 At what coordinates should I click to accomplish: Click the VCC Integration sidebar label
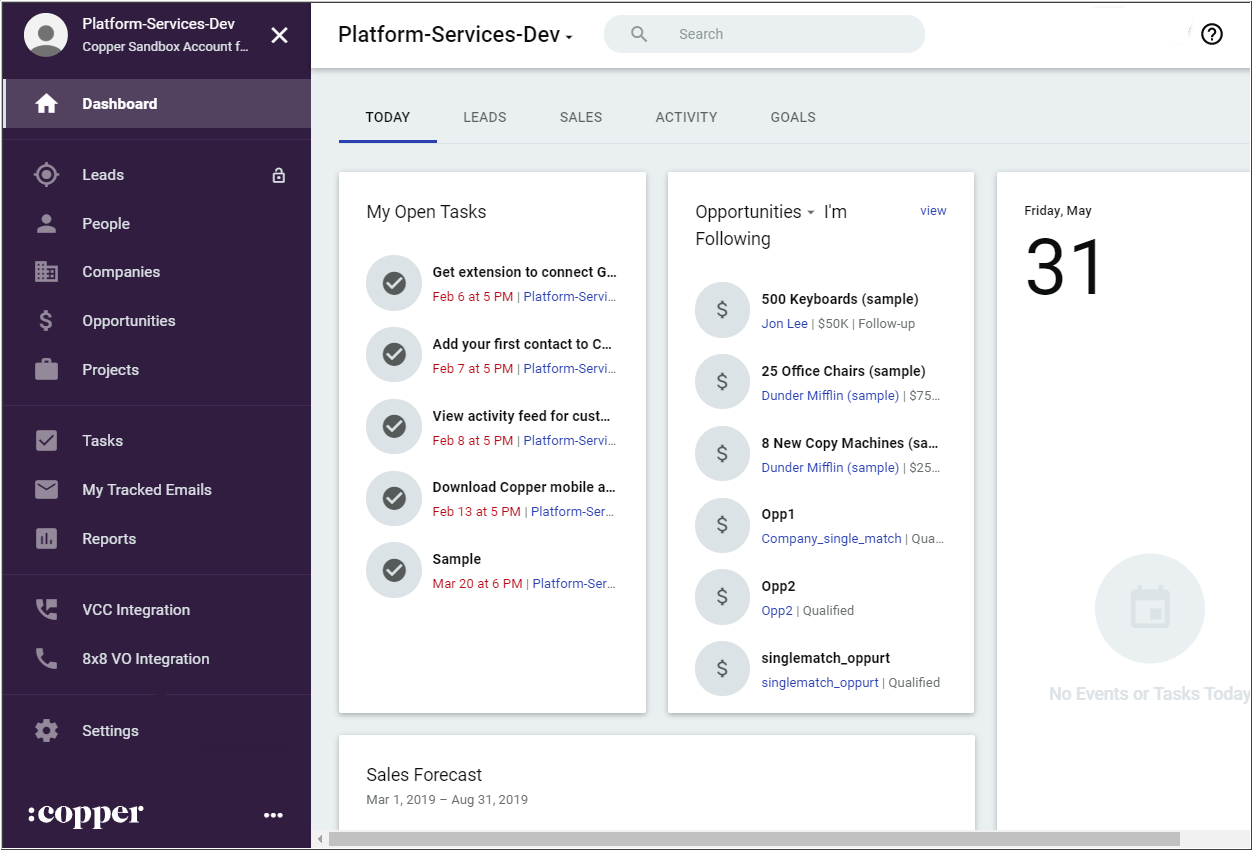pos(136,610)
